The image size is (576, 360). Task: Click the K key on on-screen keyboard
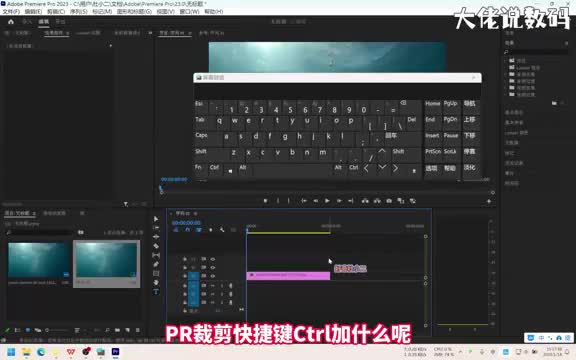(x=328, y=136)
